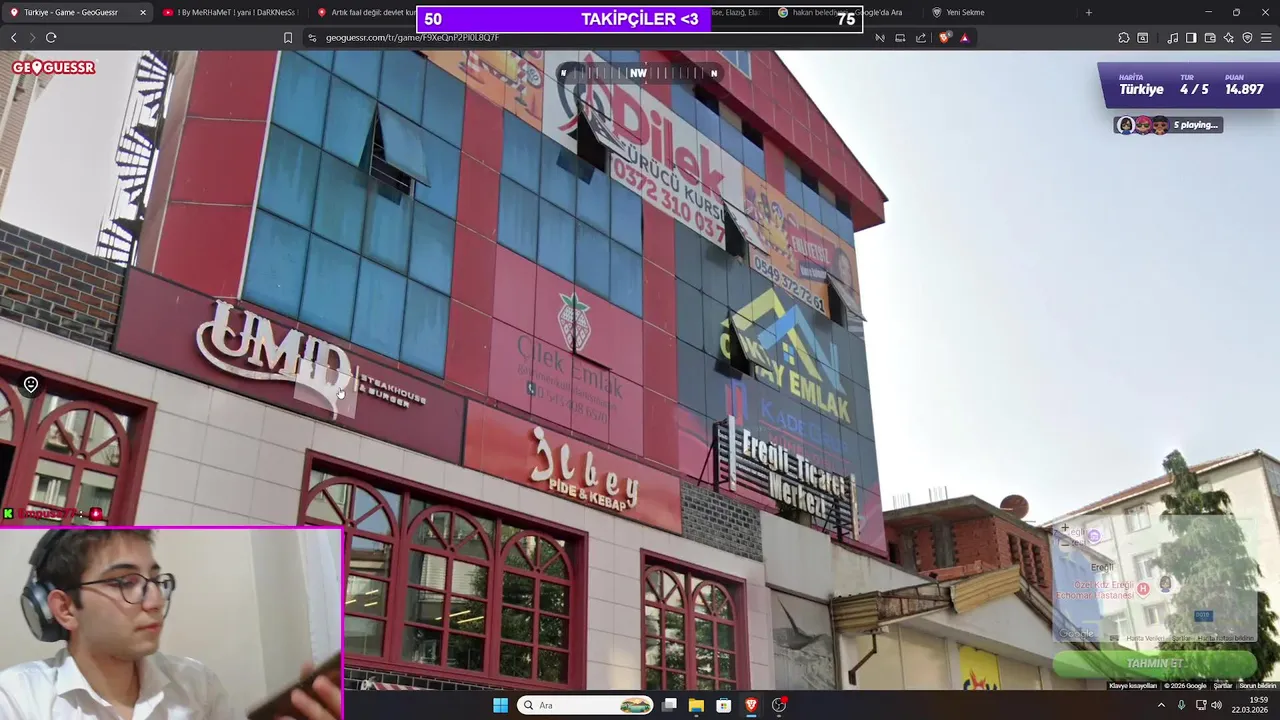Click the emote reaction button on left edge
This screenshot has width=1280, height=720.
31,385
